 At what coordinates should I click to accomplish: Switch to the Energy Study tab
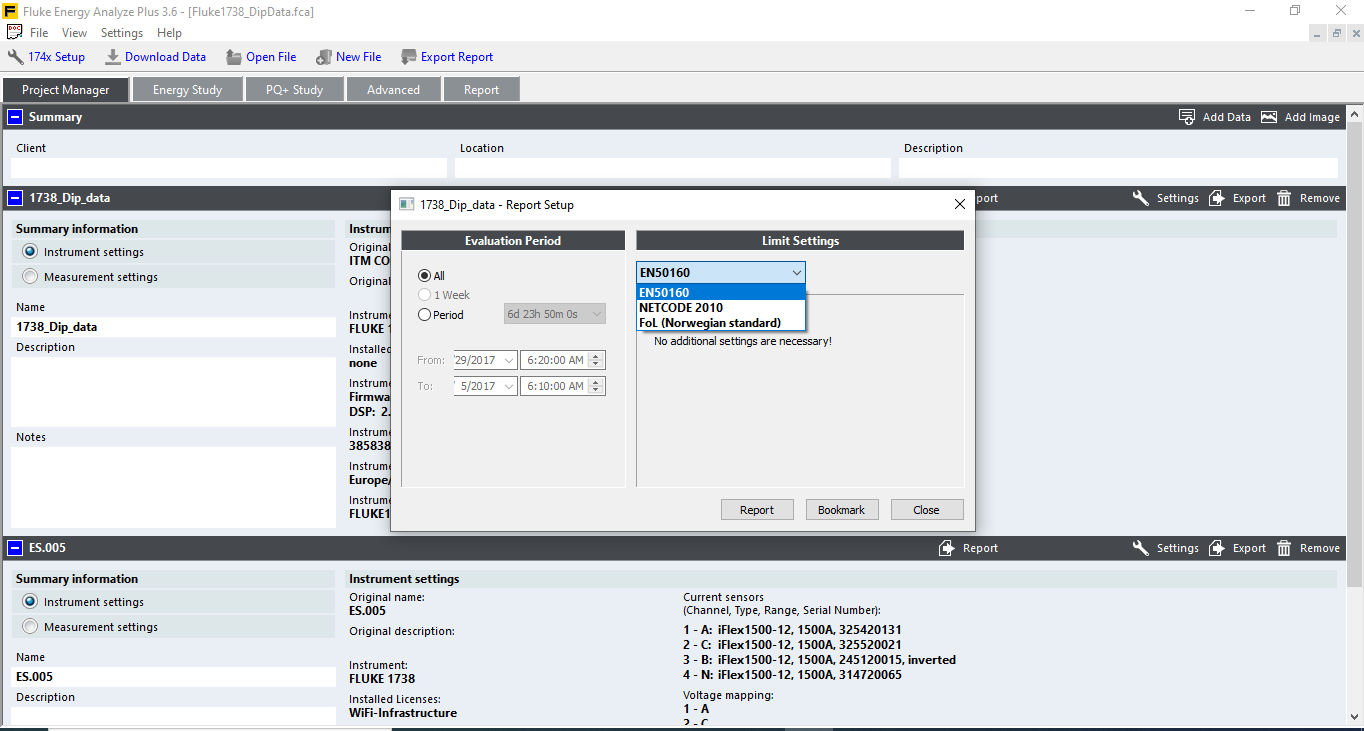(187, 90)
